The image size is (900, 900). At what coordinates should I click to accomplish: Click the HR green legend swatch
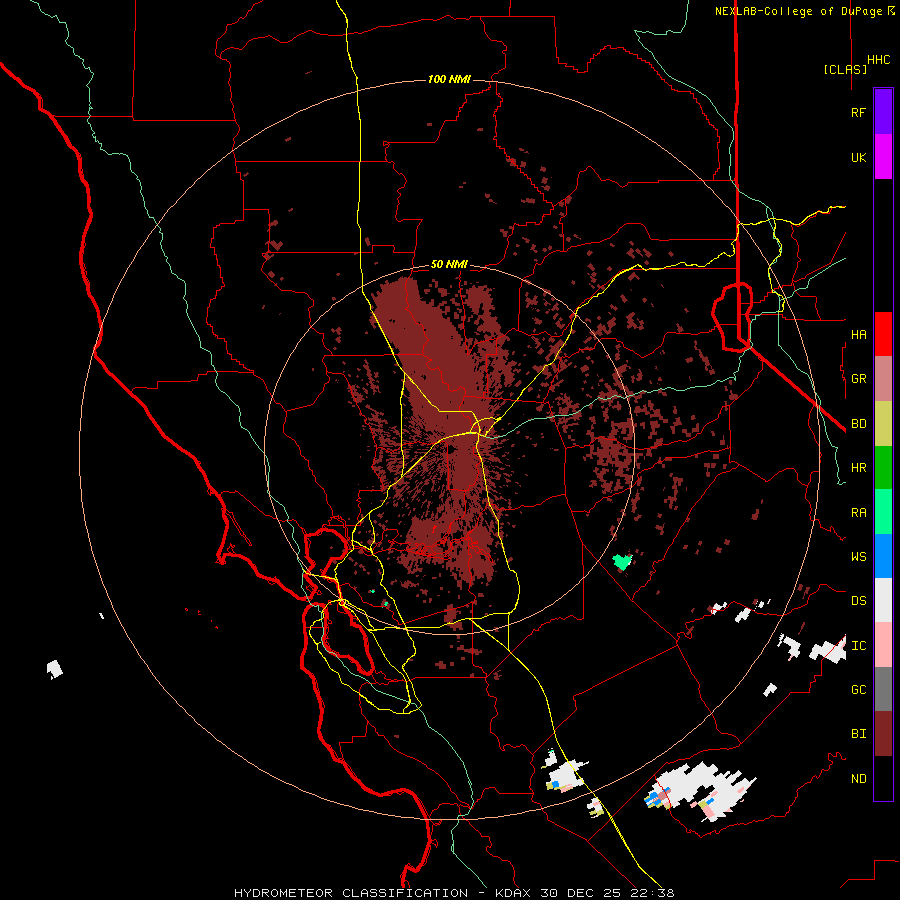point(883,468)
